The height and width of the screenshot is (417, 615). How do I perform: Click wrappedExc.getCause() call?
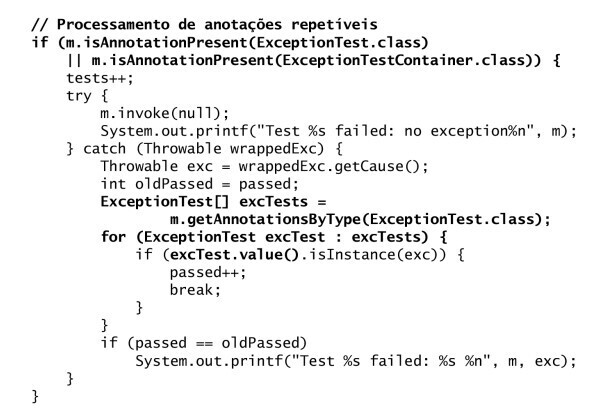329,166
